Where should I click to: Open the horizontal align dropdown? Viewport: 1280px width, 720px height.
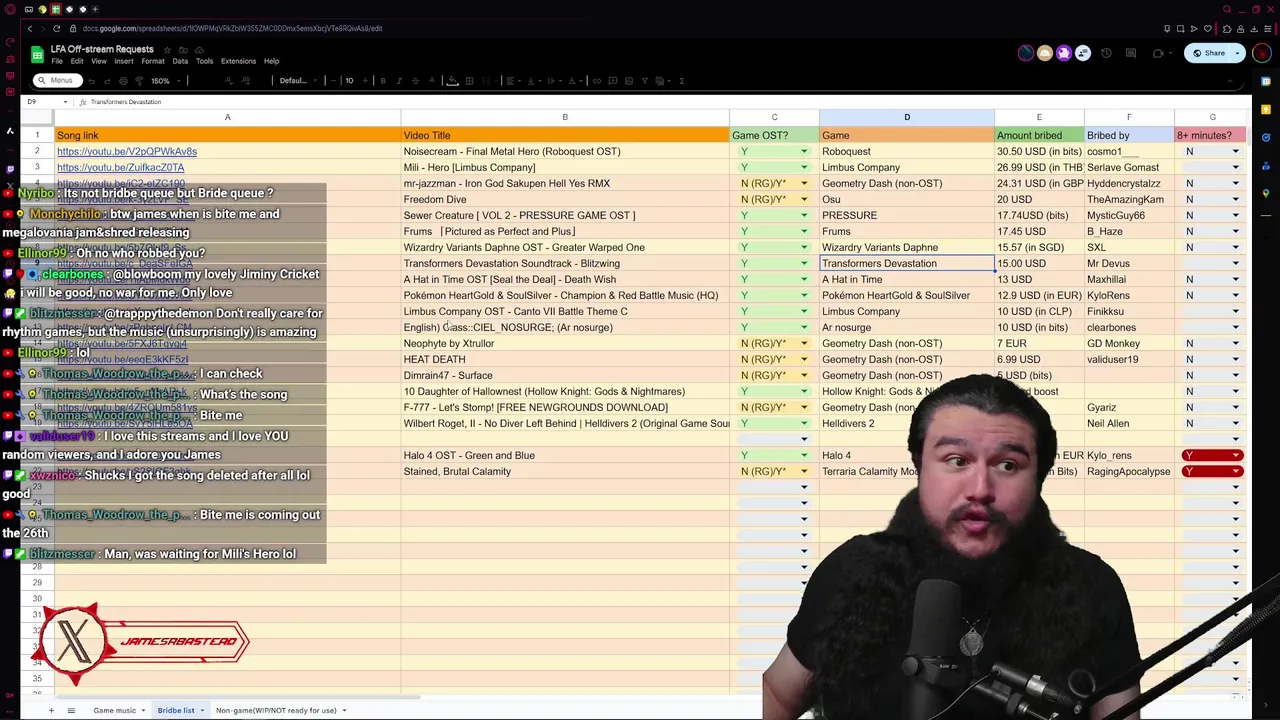514,81
